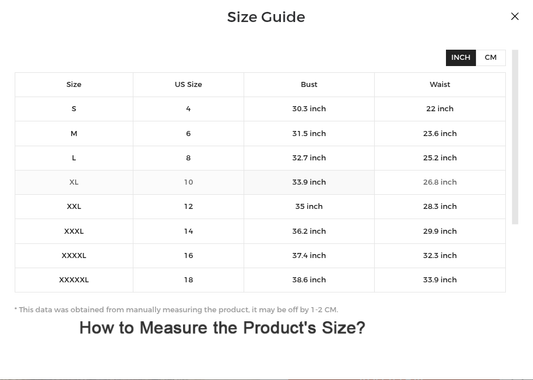
Task: Click the XXXL size cell
Action: tap(74, 231)
